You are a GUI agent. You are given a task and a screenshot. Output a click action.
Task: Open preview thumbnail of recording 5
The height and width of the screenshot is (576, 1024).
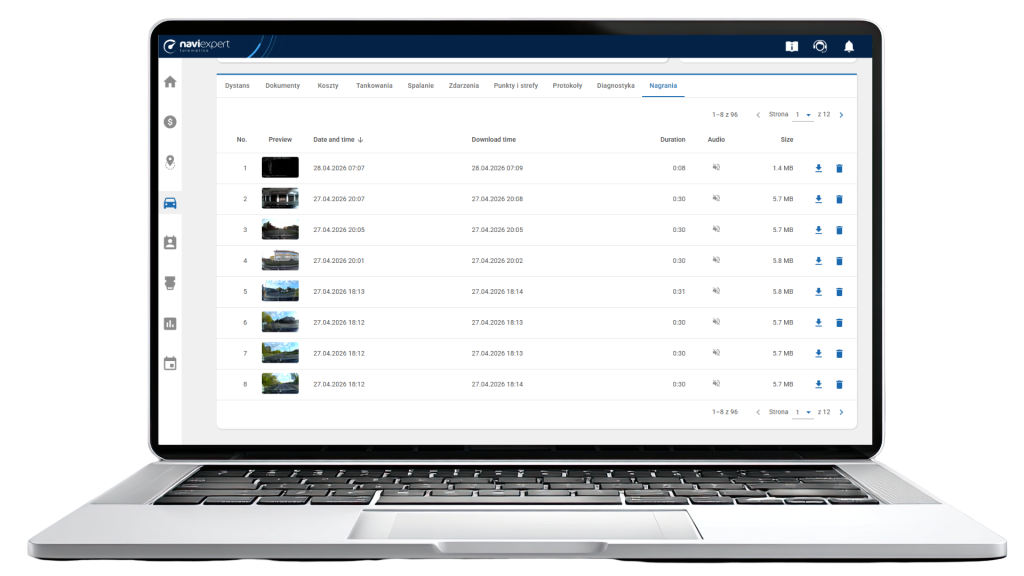[280, 291]
